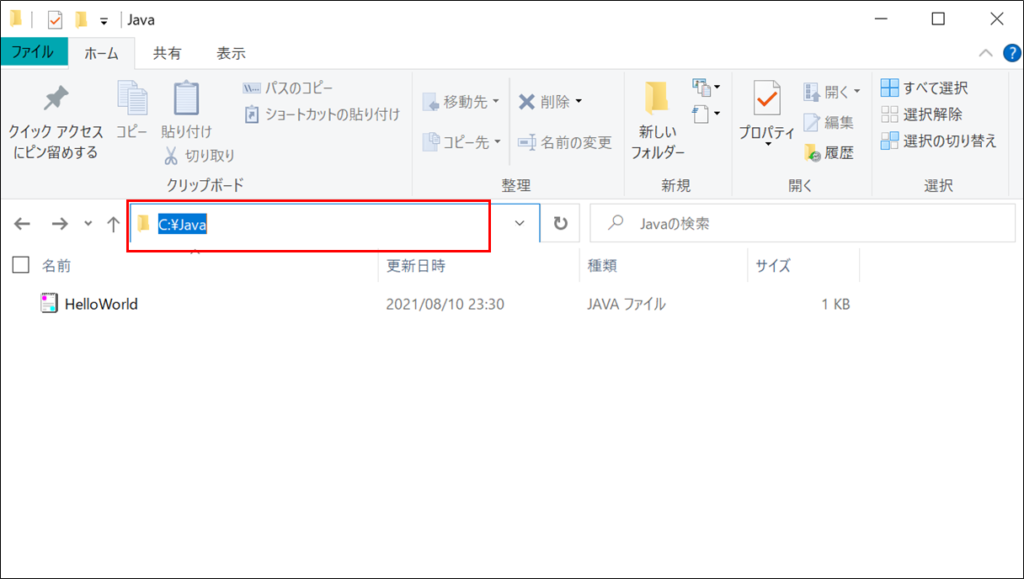1024x579 pixels.
Task: Expand the Delete (削除) dropdown arrow
Action: tap(579, 102)
